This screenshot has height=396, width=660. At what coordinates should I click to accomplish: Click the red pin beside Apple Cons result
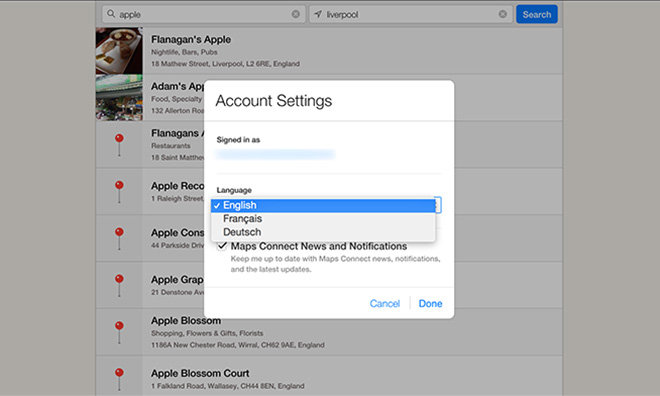(119, 238)
